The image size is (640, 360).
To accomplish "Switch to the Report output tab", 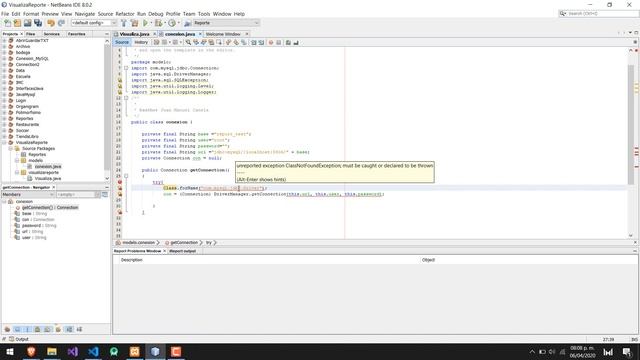I will click(x=182, y=251).
